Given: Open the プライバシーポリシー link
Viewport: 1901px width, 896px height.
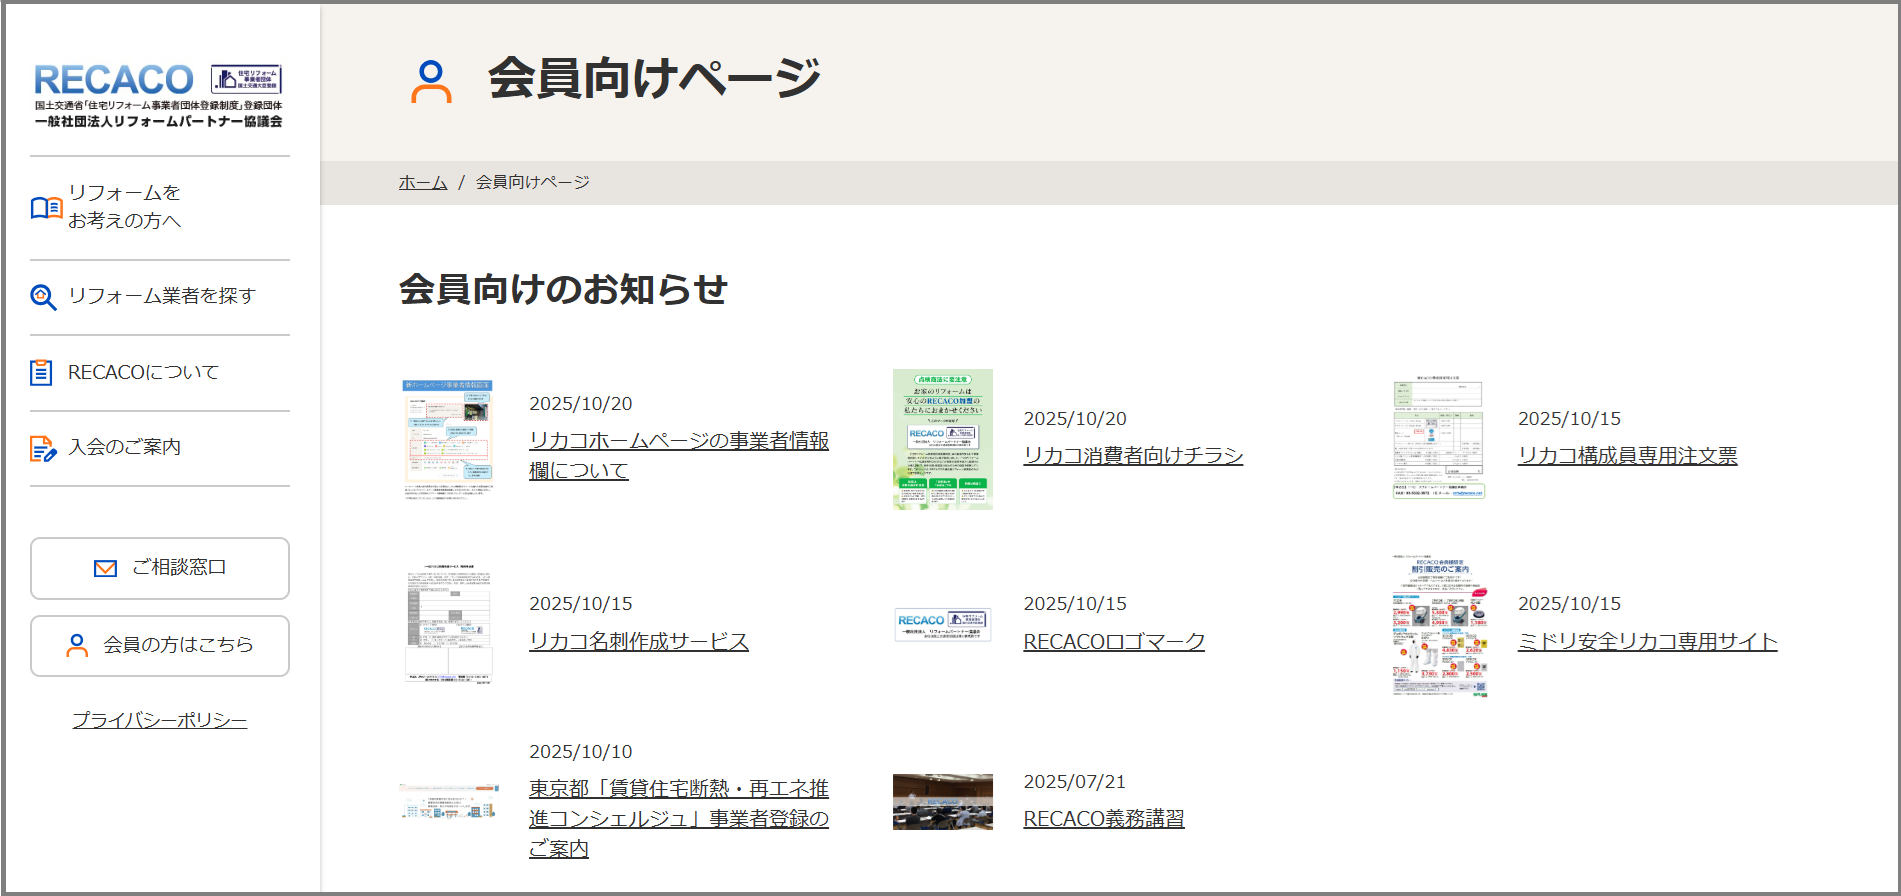Looking at the screenshot, I should pos(159,720).
